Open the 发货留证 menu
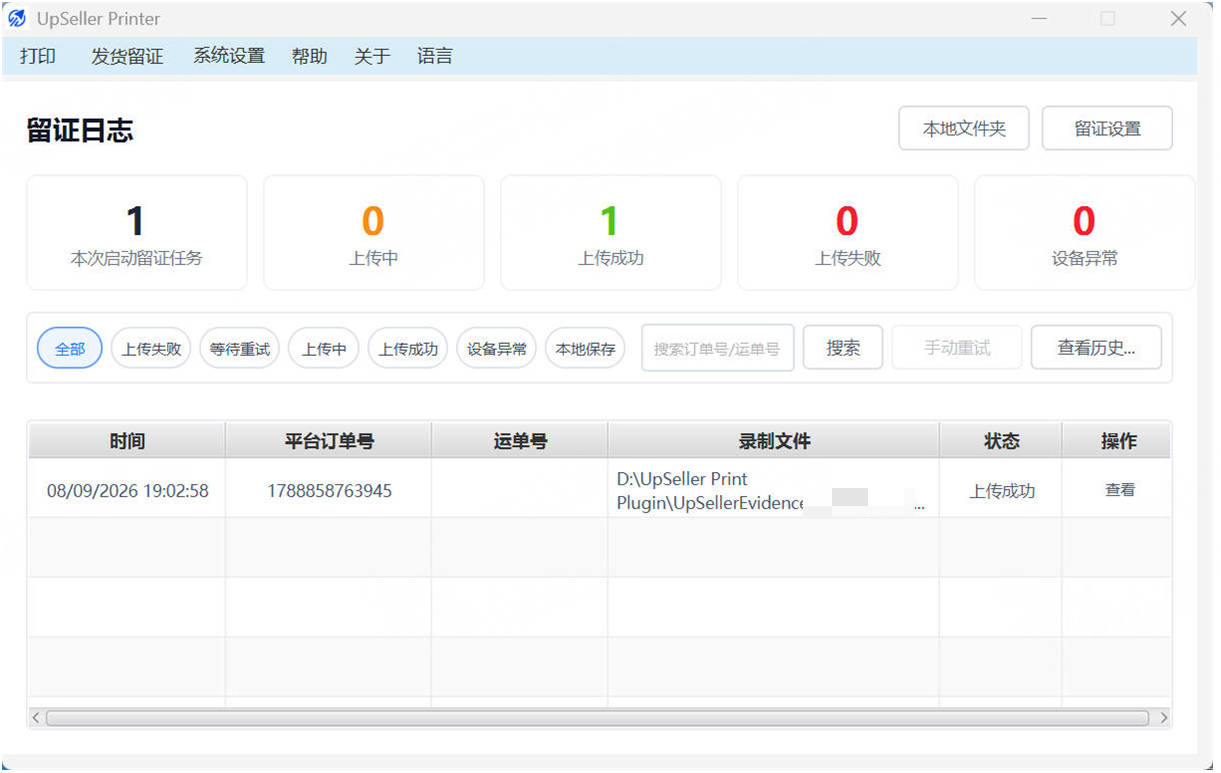1221x773 pixels. (x=127, y=56)
